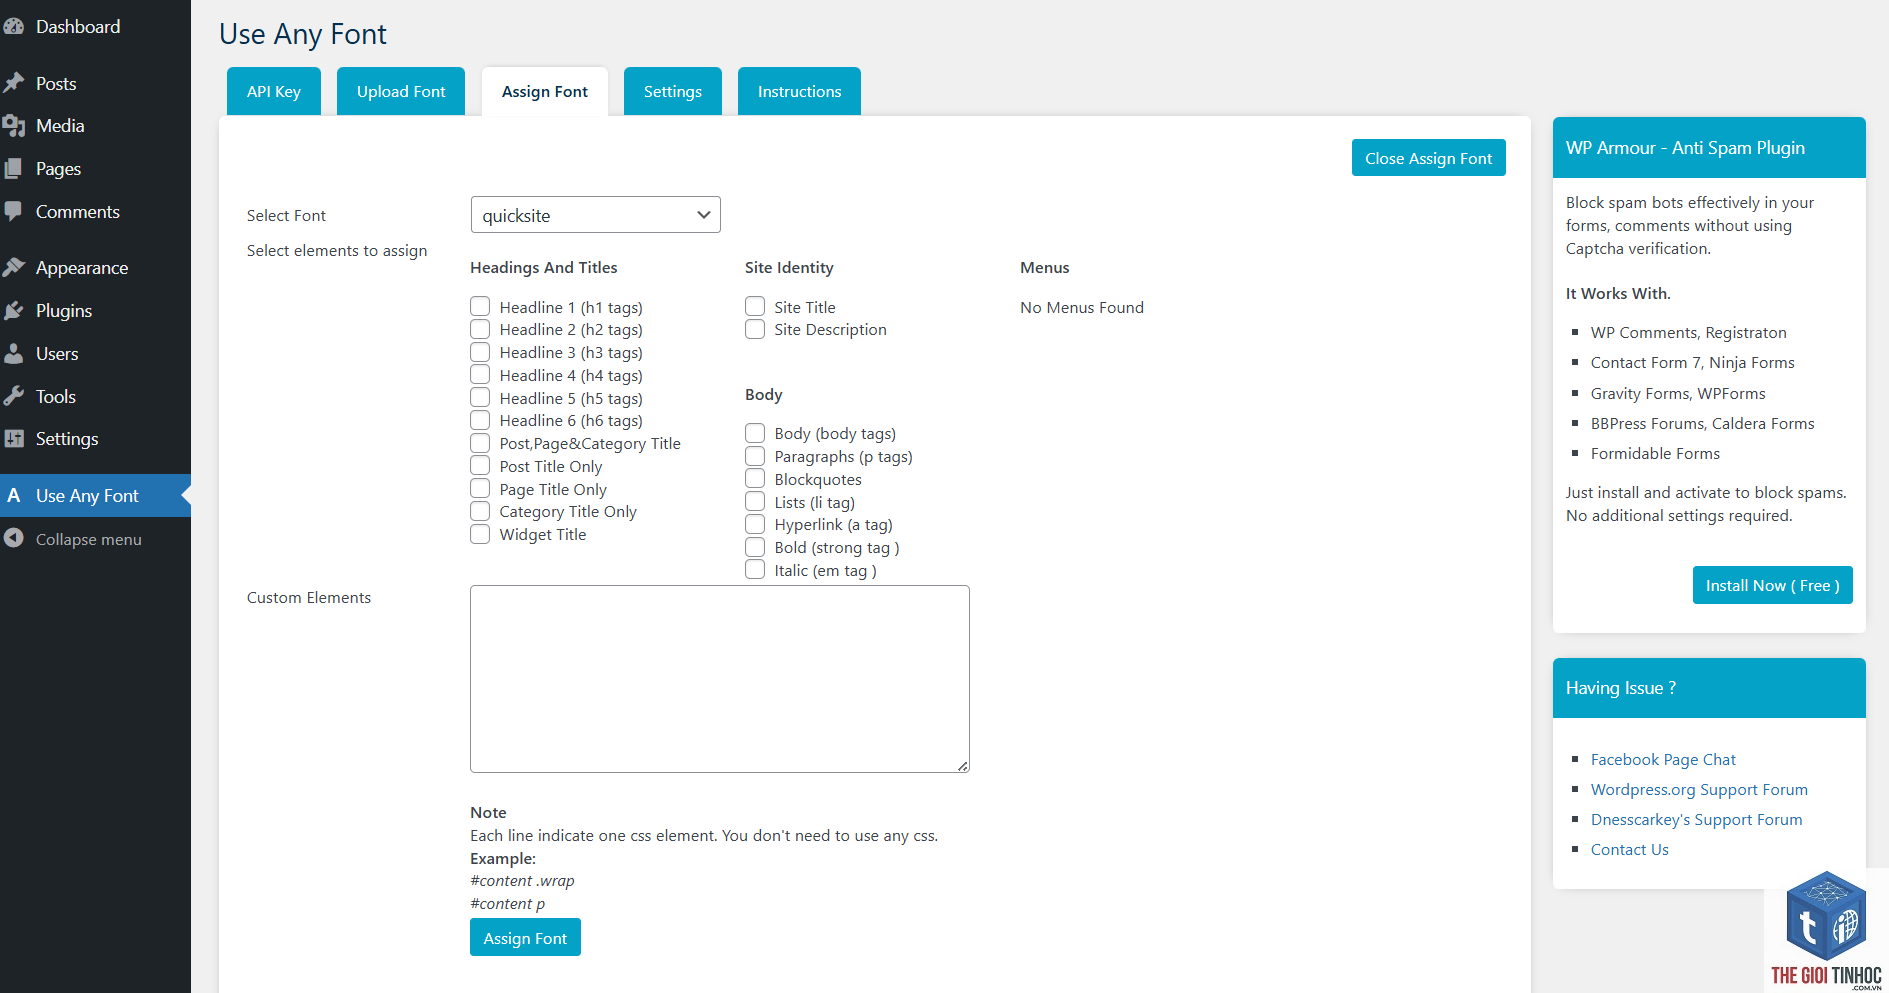Click the Tools wrench icon
1889x993 pixels.
pos(13,397)
